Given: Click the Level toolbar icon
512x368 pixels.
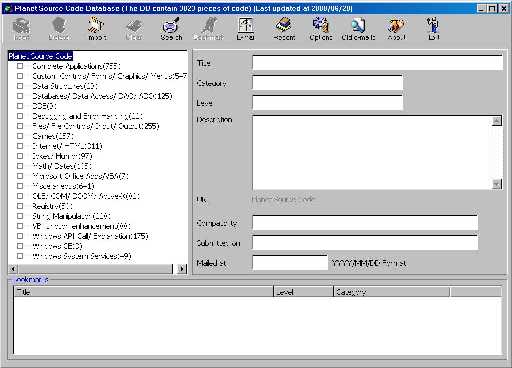Looking at the screenshot, I should 246,29.
